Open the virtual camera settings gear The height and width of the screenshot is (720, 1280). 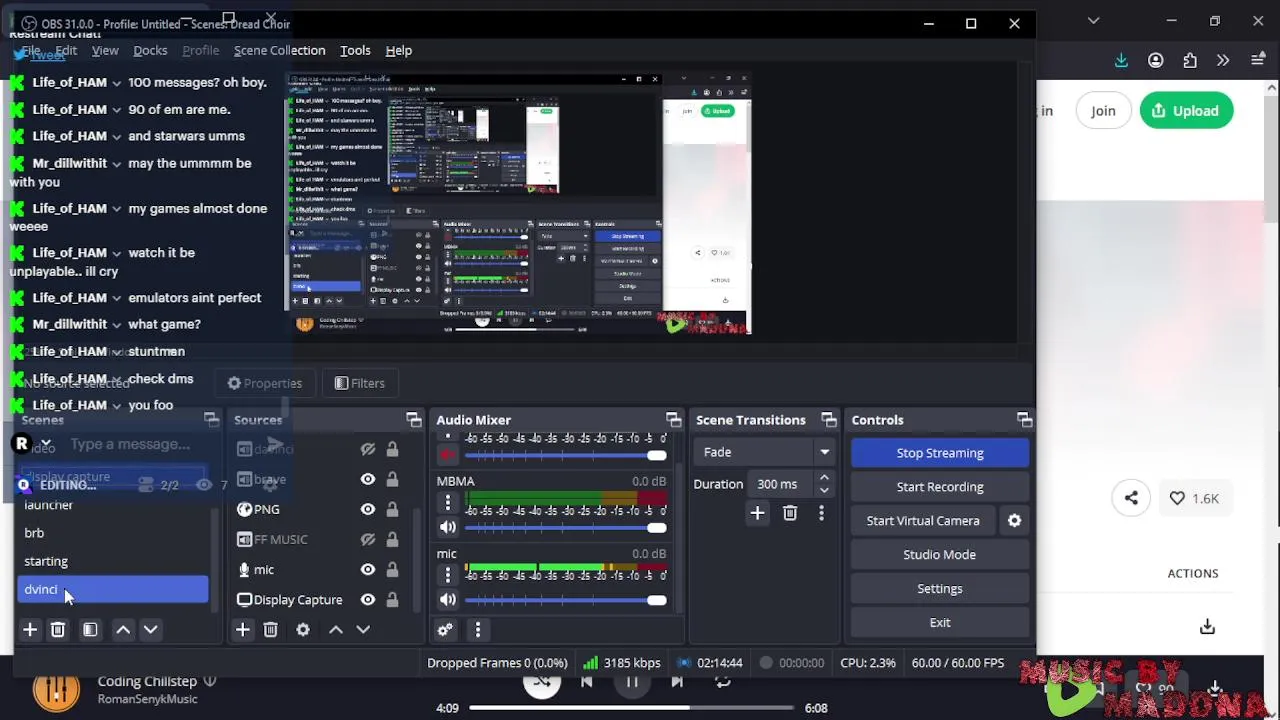tap(1014, 520)
